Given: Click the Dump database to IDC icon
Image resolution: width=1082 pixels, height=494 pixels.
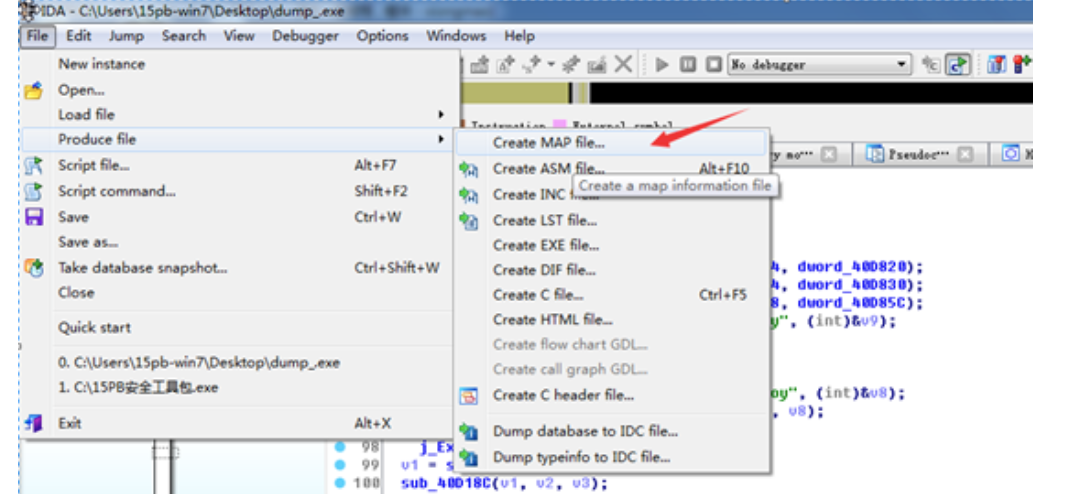Looking at the screenshot, I should tap(469, 432).
